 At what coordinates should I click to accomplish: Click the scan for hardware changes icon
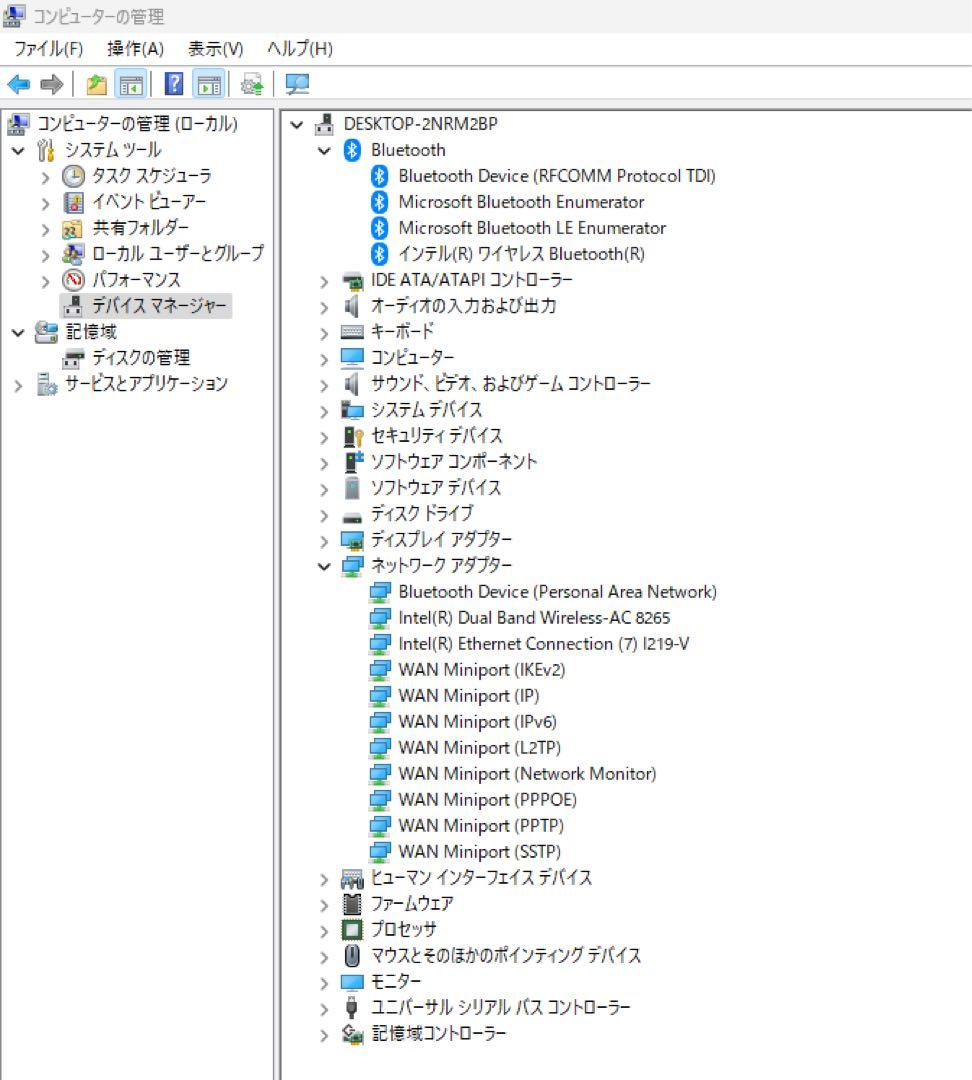click(x=250, y=84)
